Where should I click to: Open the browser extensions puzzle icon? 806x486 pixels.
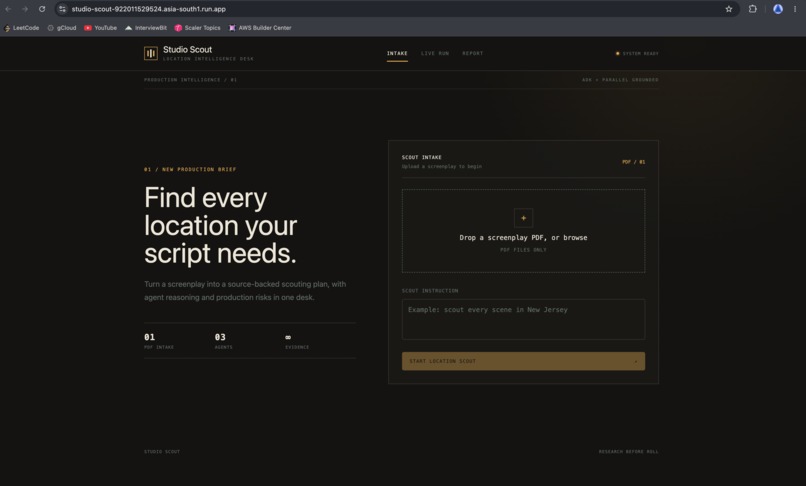coord(753,9)
